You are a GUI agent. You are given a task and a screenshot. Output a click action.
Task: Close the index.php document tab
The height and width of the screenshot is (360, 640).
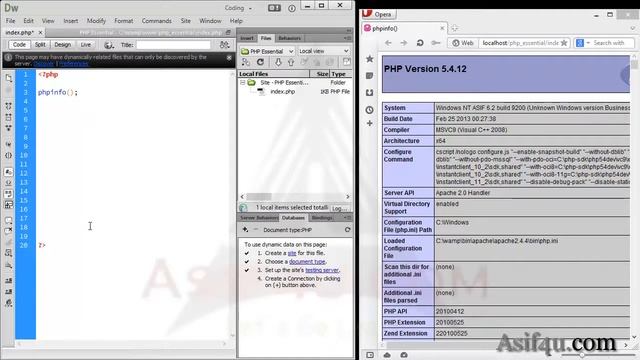coord(40,32)
